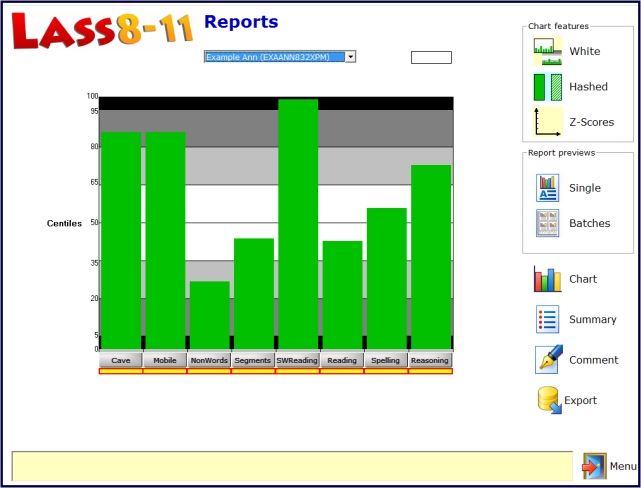The image size is (641, 488).
Task: Click the Comment label text
Action: pos(594,360)
